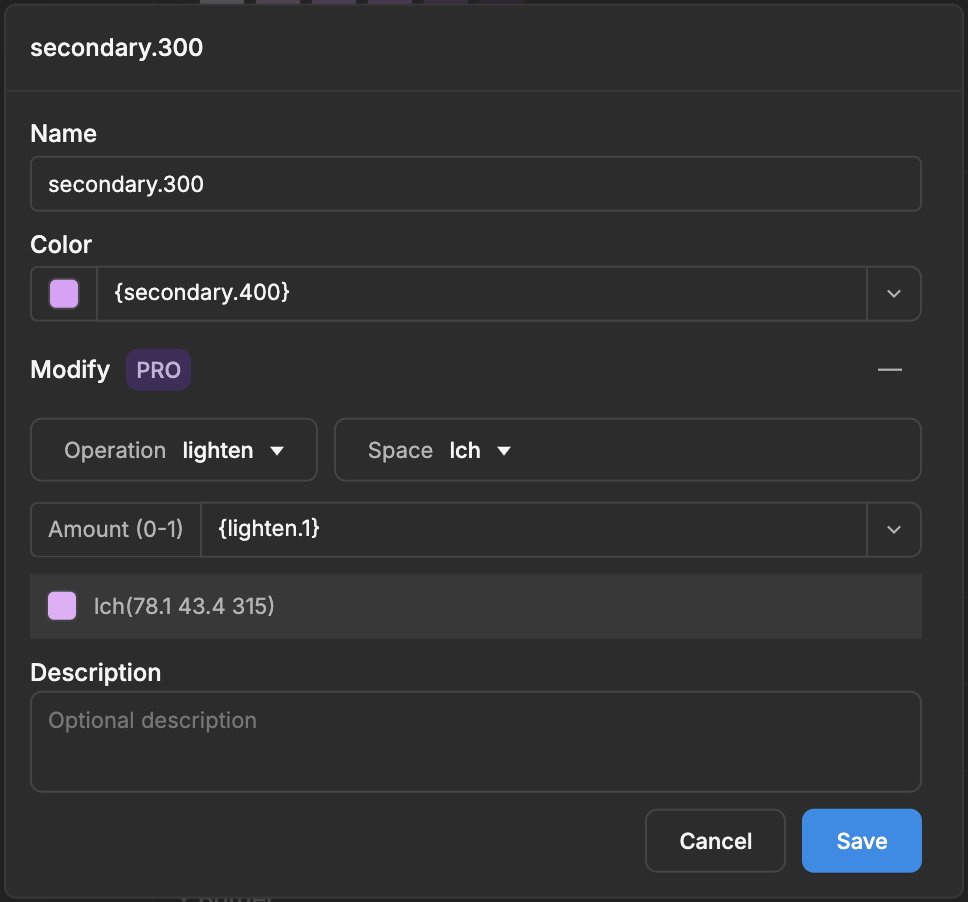968x902 pixels.
Task: Save the secondary.300 token
Action: tap(862, 841)
